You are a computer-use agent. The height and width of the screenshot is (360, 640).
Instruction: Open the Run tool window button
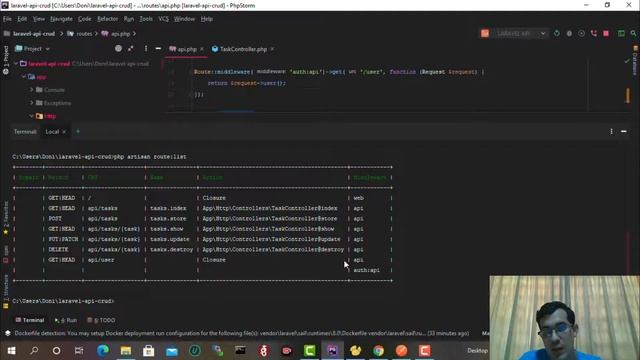point(66,320)
